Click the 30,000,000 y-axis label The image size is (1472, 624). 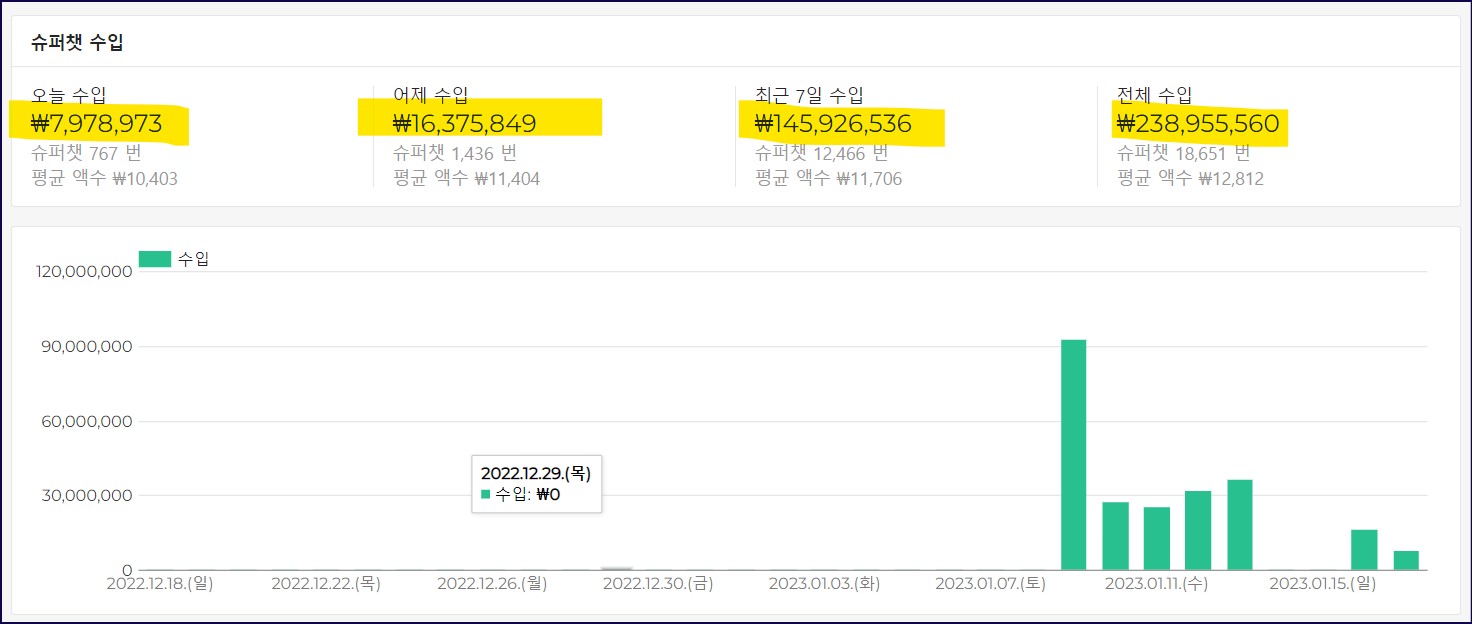tap(88, 496)
